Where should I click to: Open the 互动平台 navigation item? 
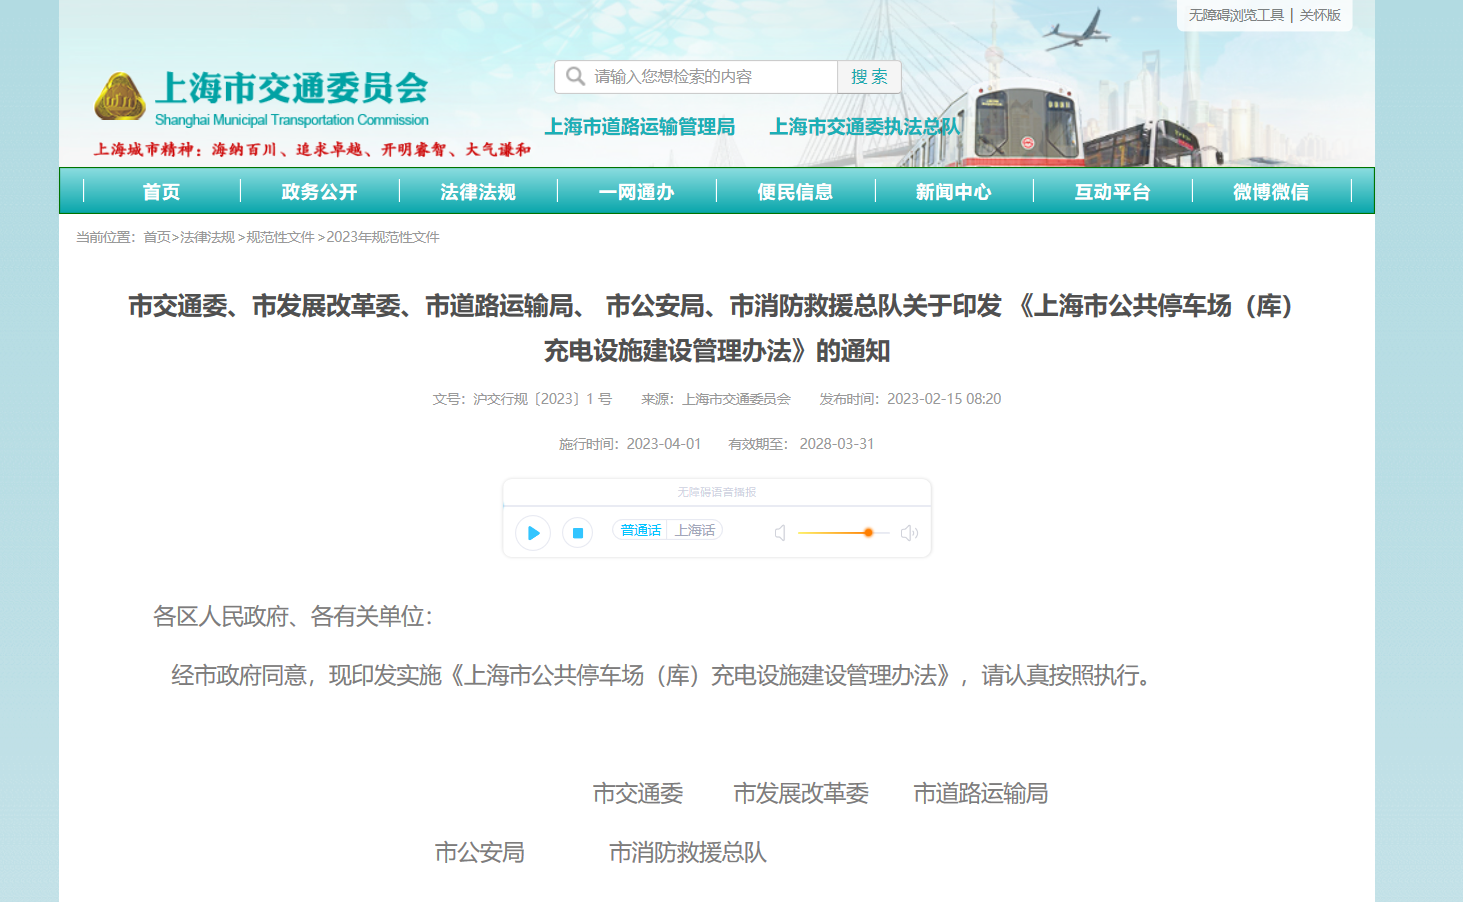[x=1112, y=192]
